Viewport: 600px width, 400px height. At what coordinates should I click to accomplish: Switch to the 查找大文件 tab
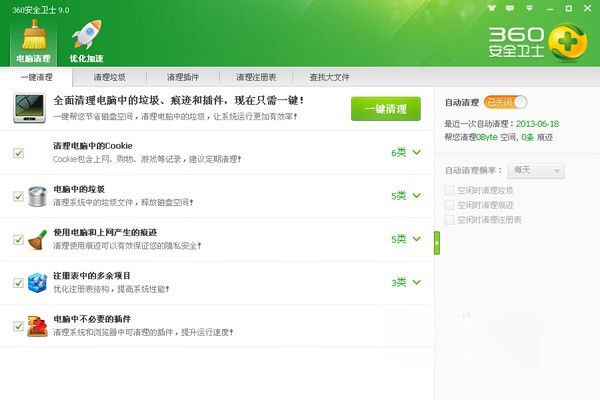329,77
